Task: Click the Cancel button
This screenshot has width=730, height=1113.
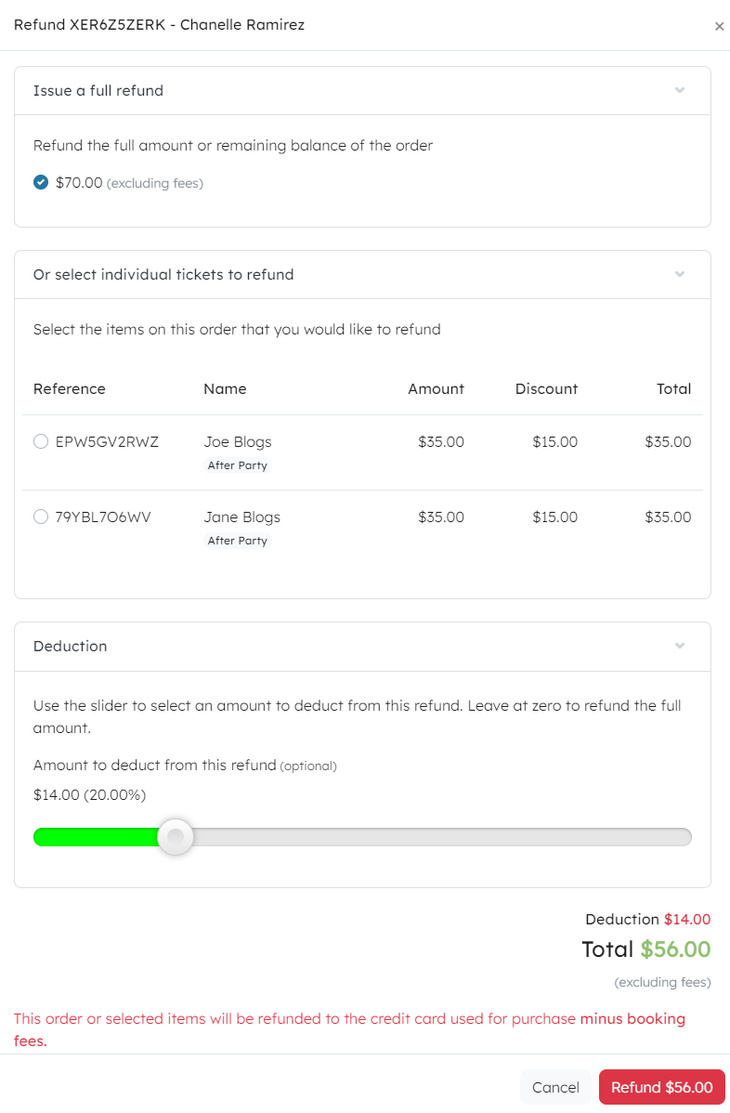Action: (555, 1087)
